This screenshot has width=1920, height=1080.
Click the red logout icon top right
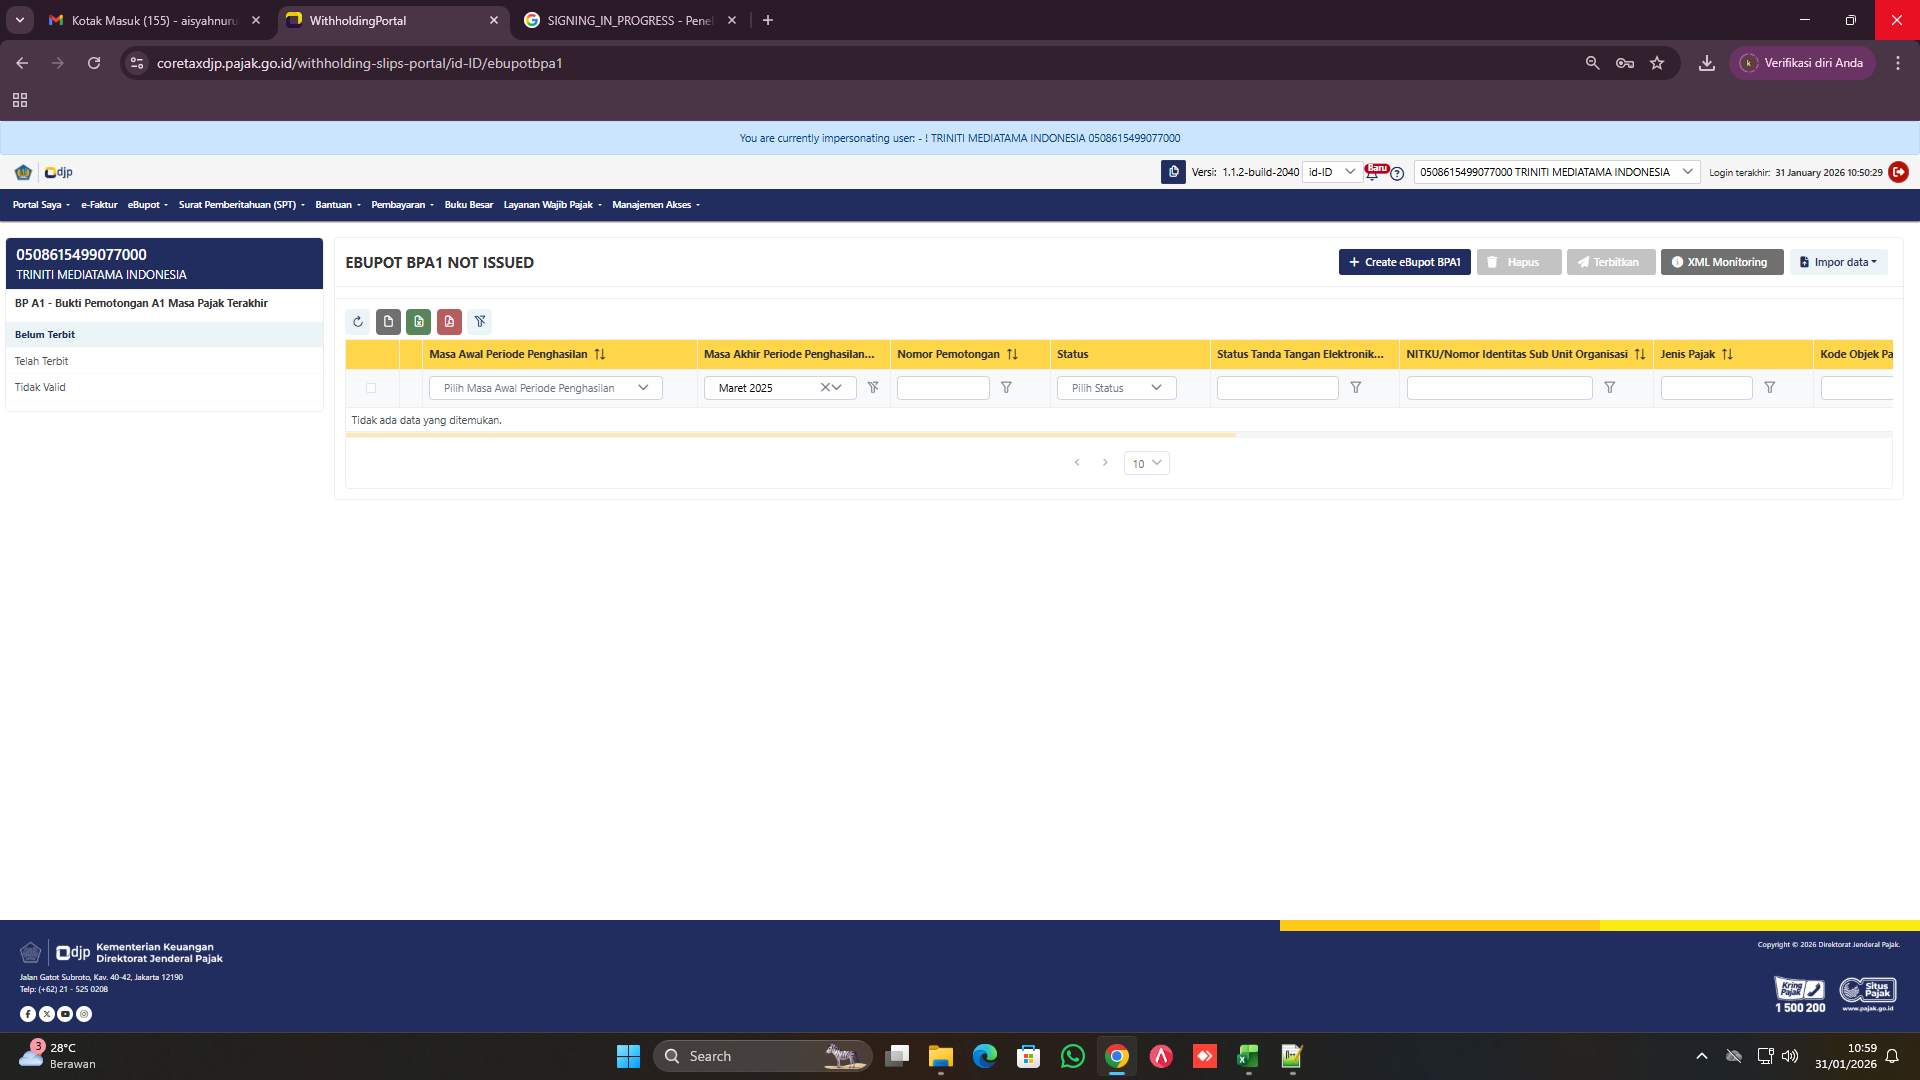click(1898, 172)
